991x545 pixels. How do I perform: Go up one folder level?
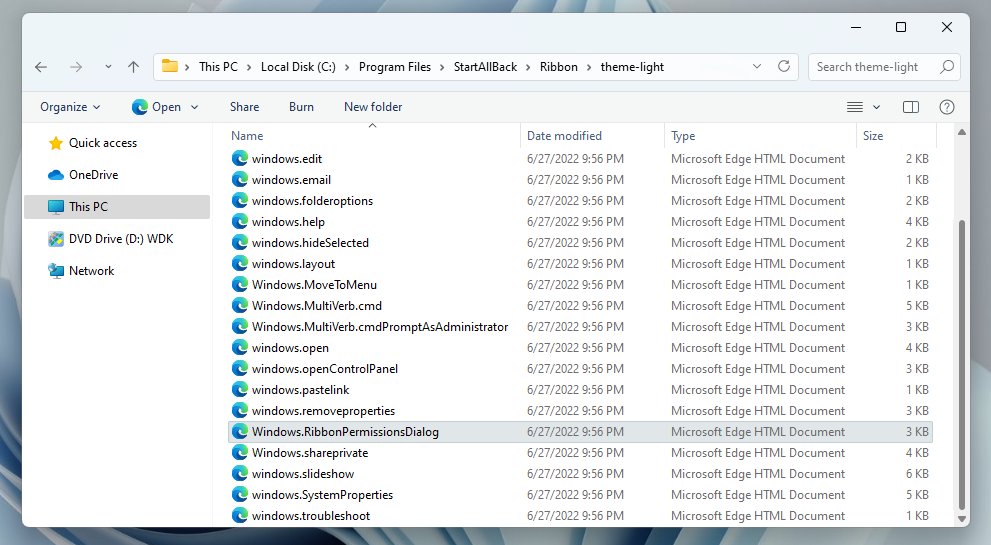click(x=133, y=67)
